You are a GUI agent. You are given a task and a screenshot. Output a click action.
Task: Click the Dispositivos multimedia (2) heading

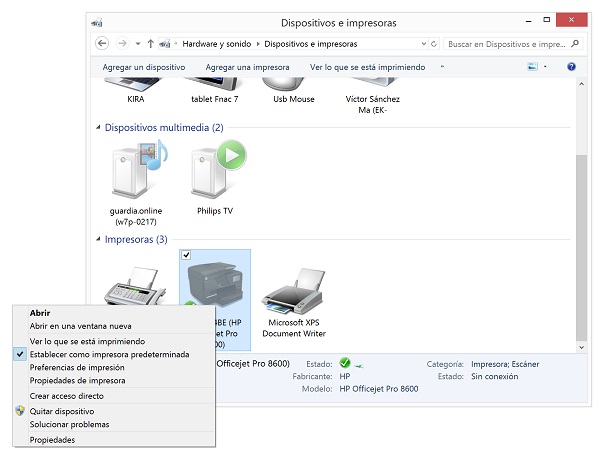[164, 127]
